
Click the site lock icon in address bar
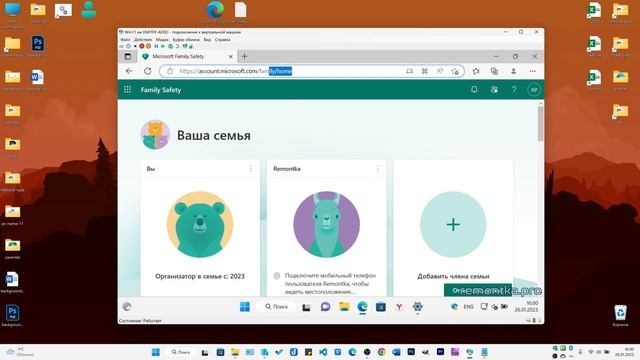(x=170, y=71)
